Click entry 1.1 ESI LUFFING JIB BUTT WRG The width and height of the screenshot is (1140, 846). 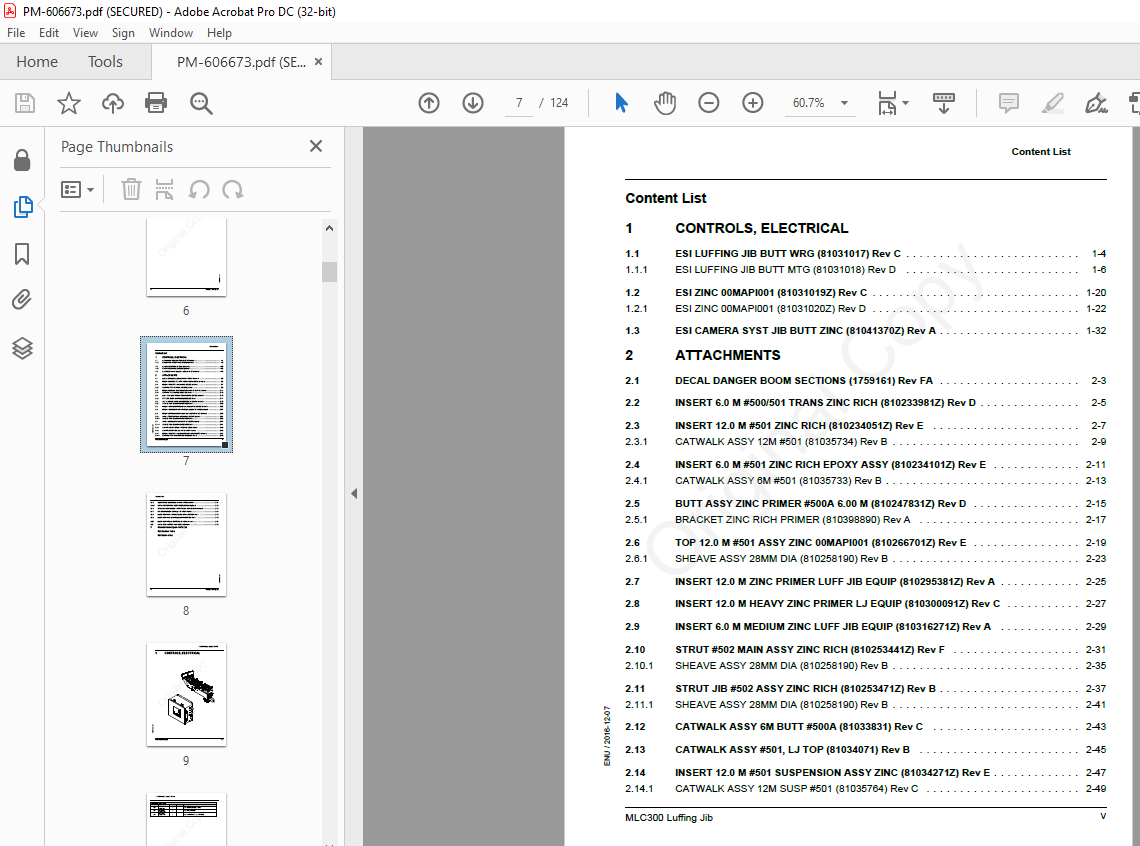pyautogui.click(x=865, y=254)
